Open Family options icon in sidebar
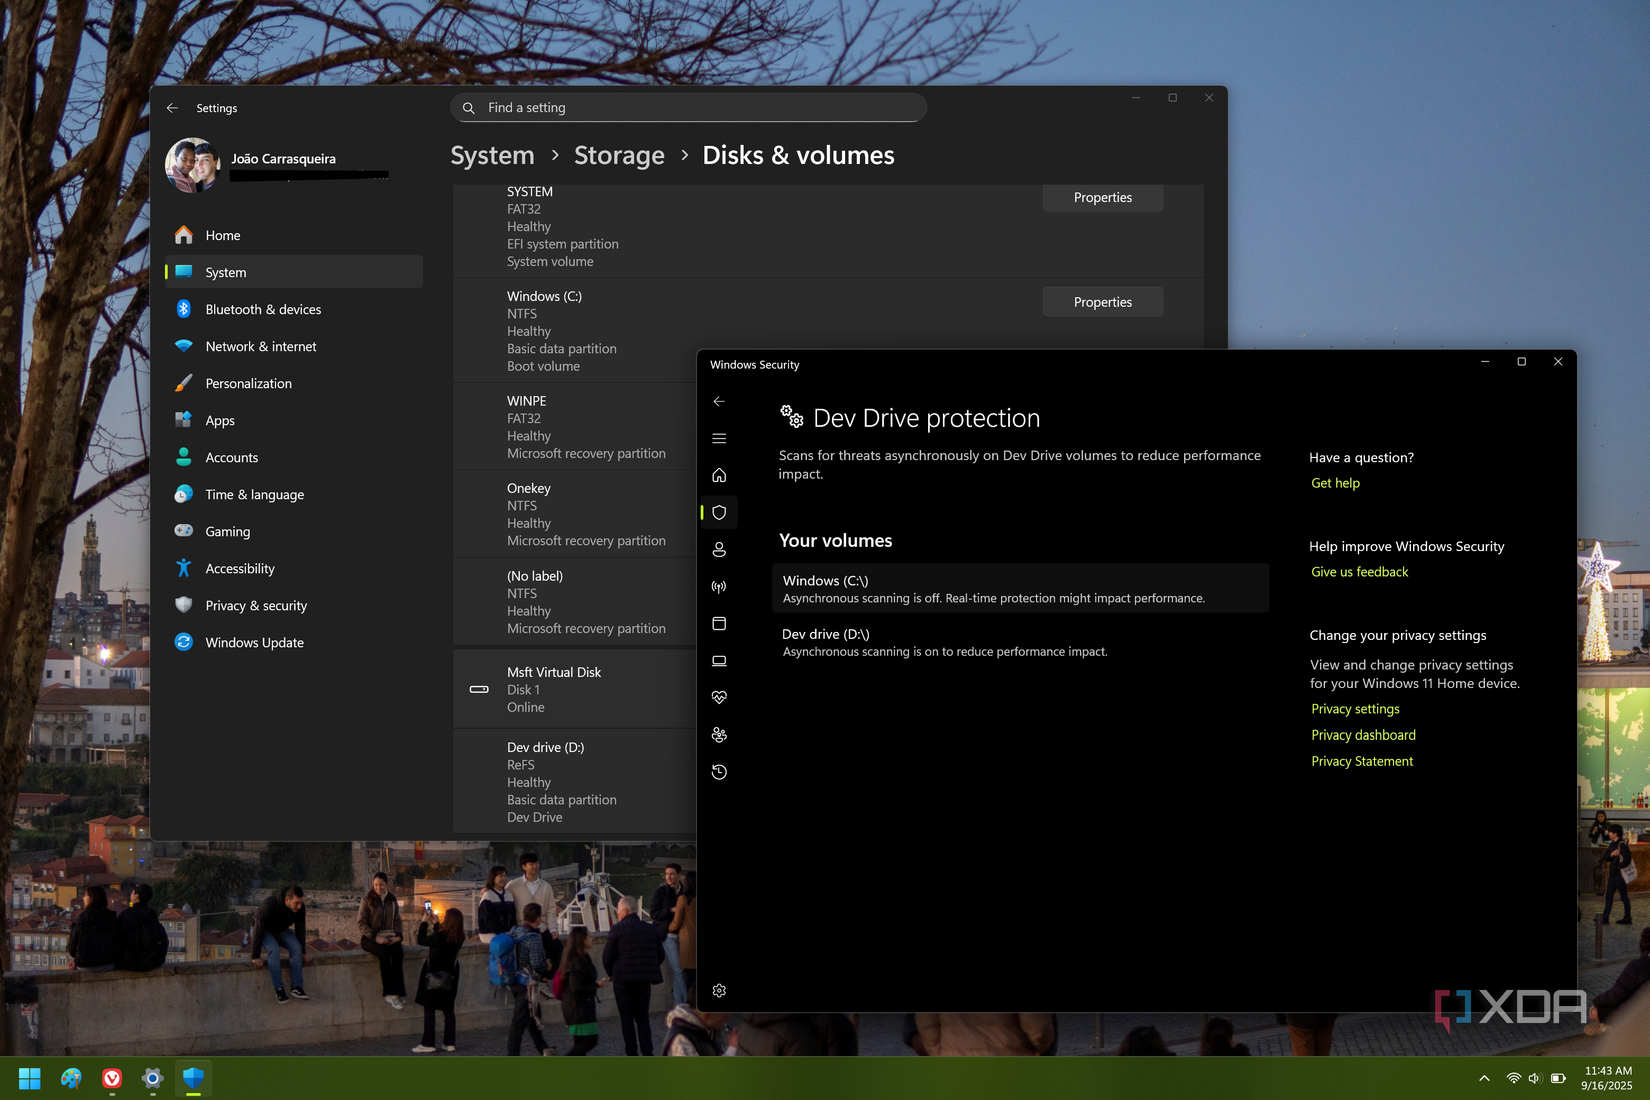 [718, 734]
